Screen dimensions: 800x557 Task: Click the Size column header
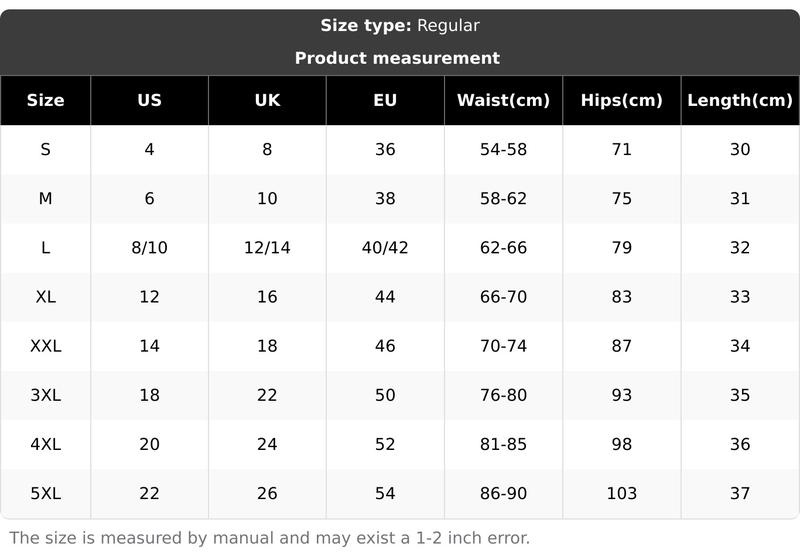[x=45, y=100]
